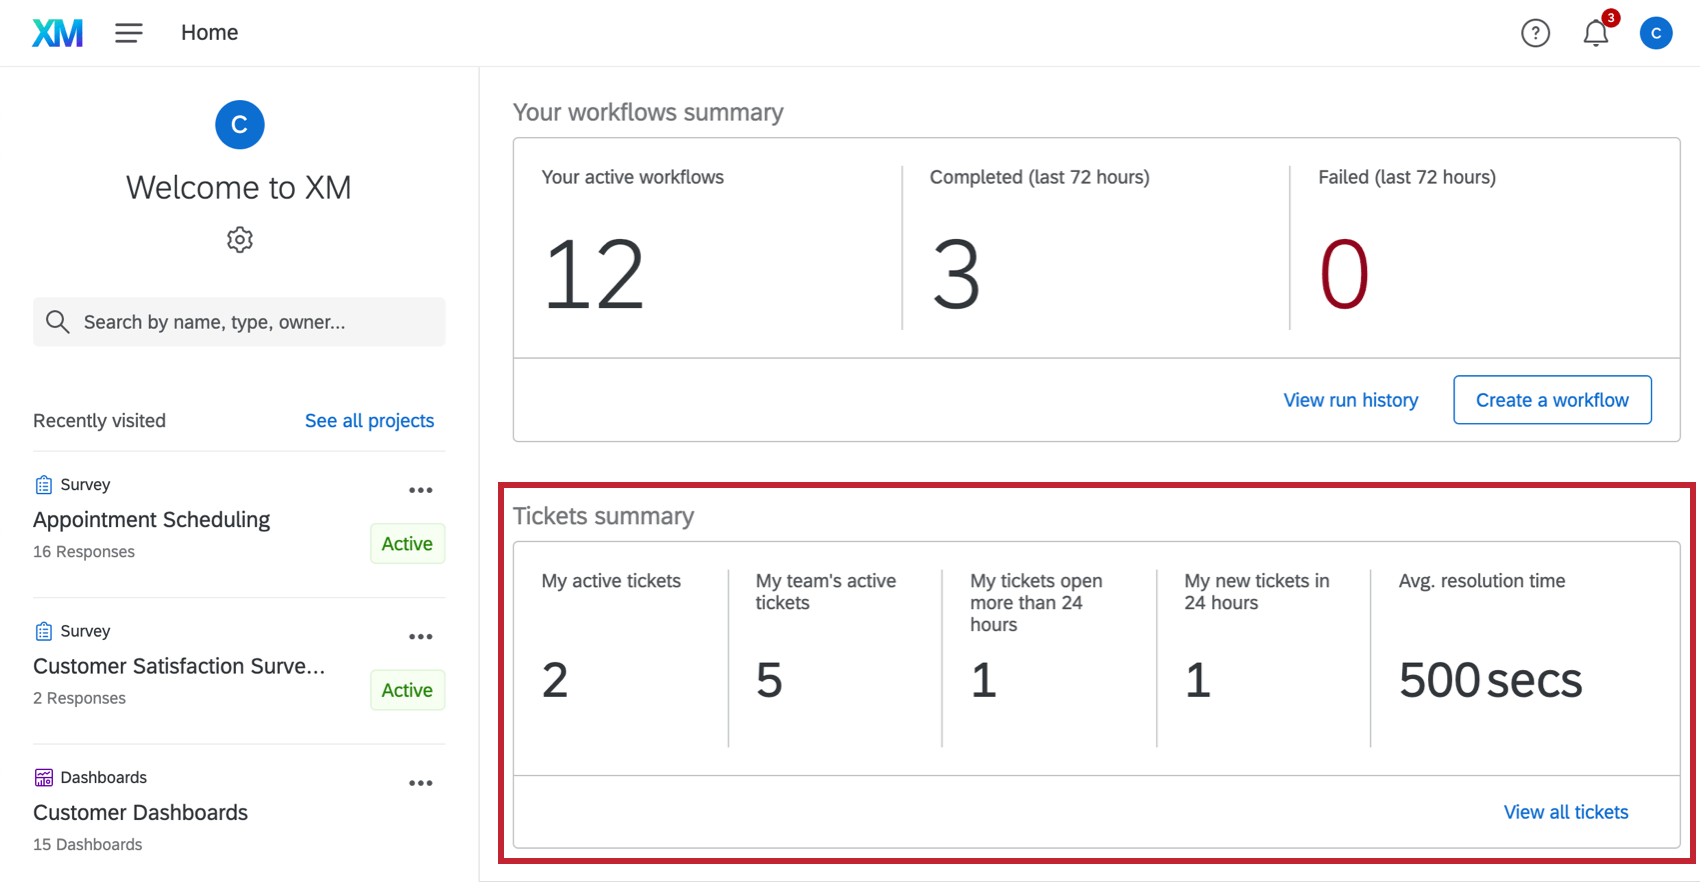Click View all tickets link
Screen dimensions: 1700x882
pyautogui.click(x=1566, y=812)
